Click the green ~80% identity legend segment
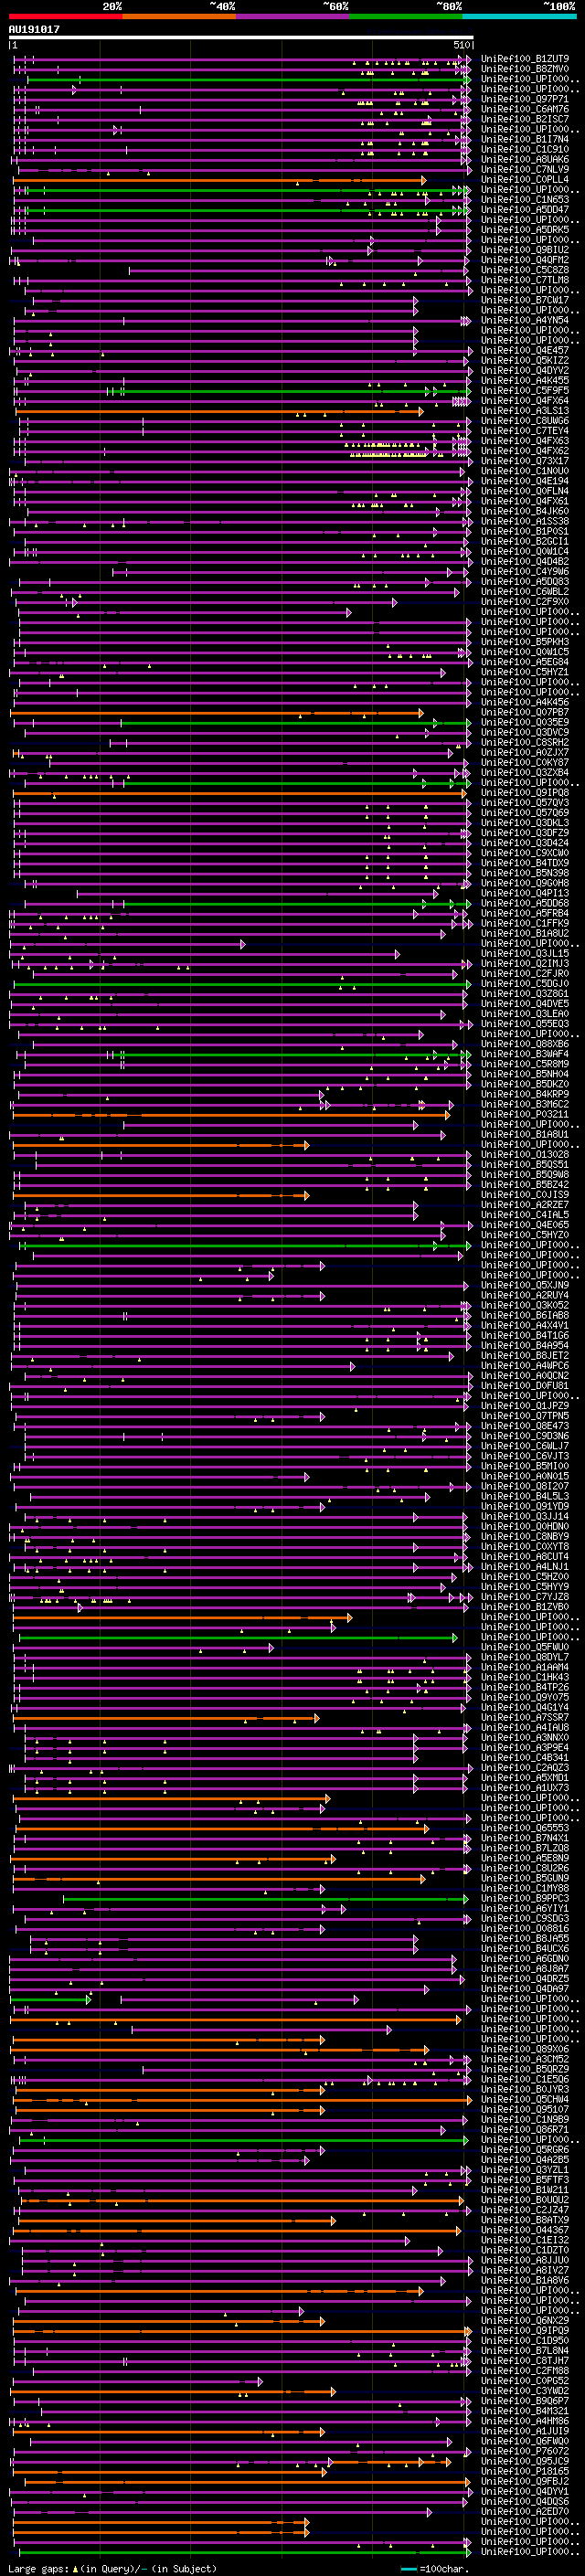Screen dimensions: 585x2576 click(406, 17)
